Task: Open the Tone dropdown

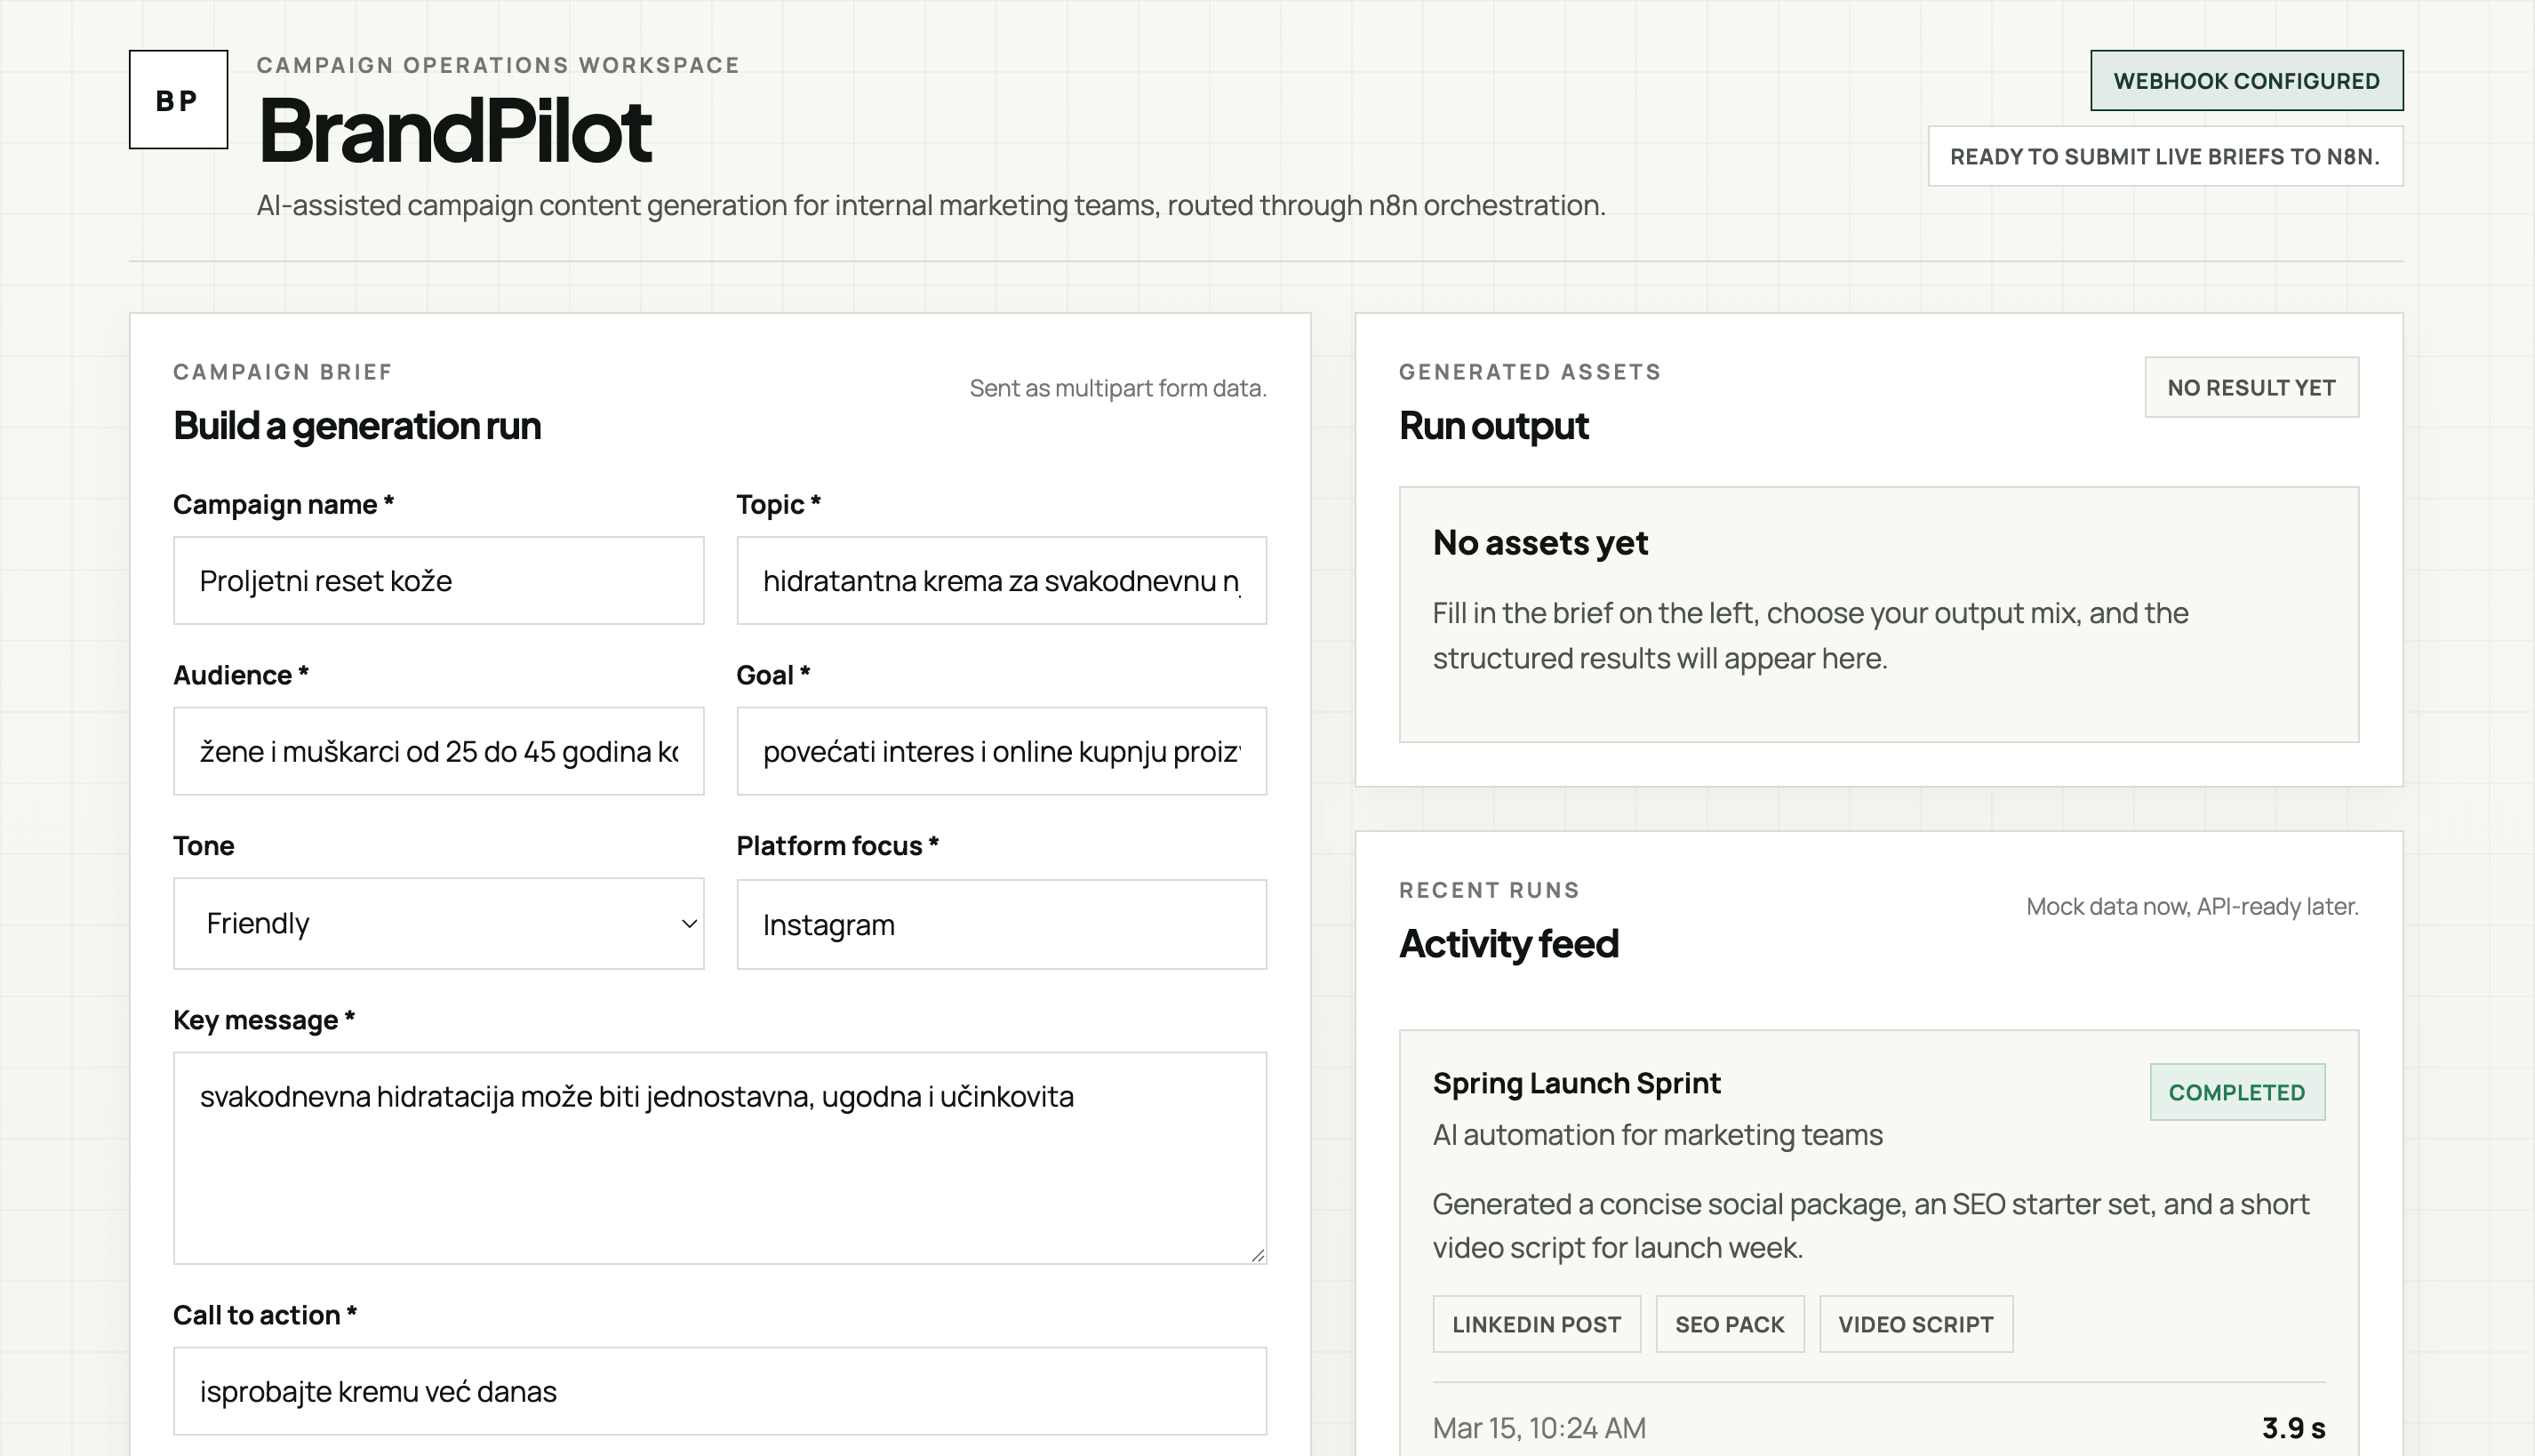Action: [438, 923]
